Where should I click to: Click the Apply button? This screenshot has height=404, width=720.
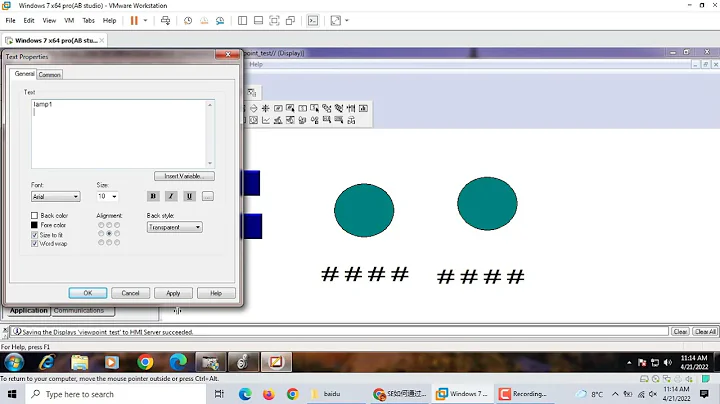tap(173, 293)
